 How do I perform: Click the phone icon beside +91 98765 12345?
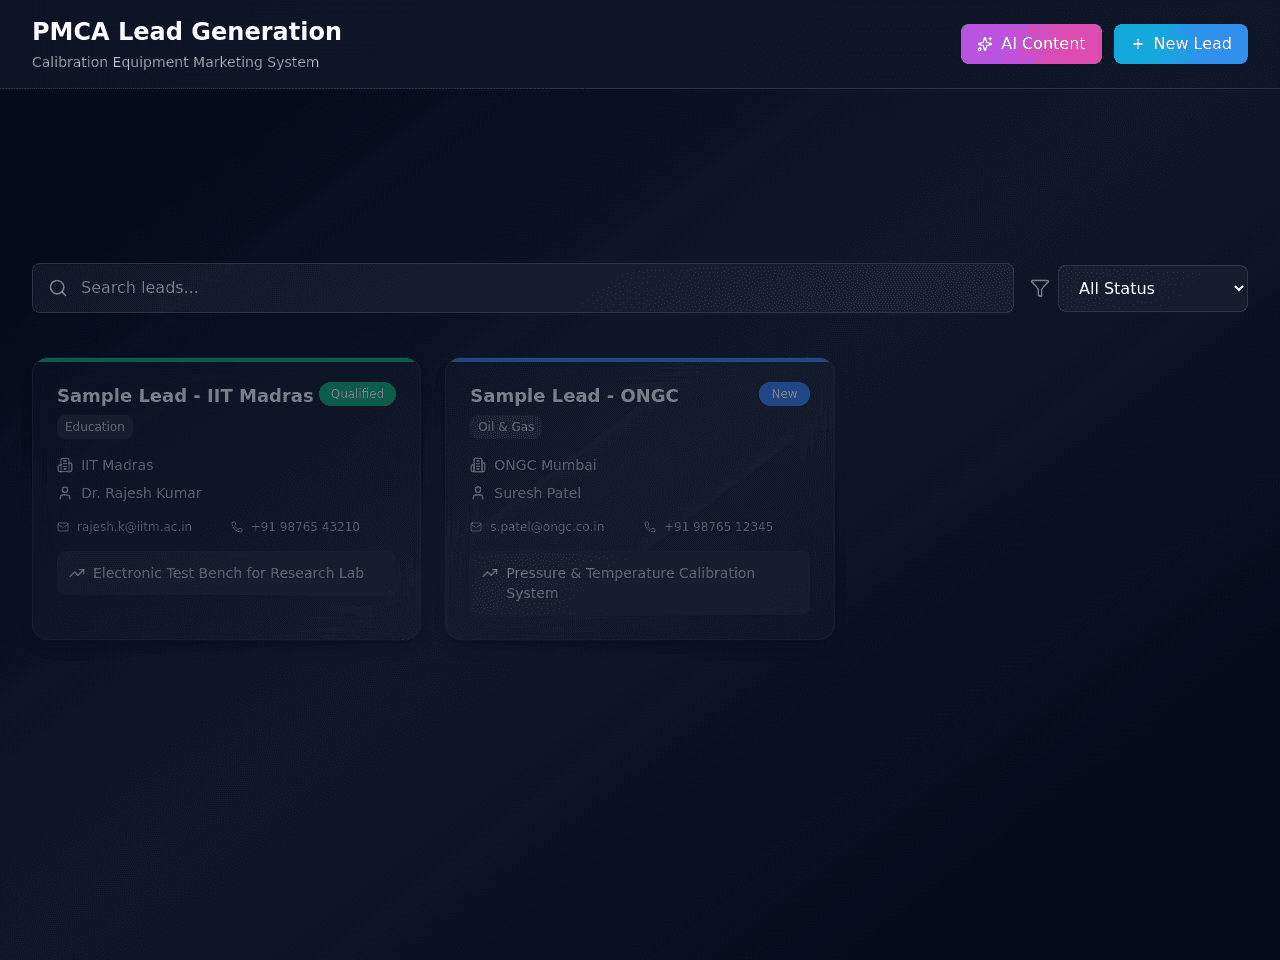(x=650, y=527)
